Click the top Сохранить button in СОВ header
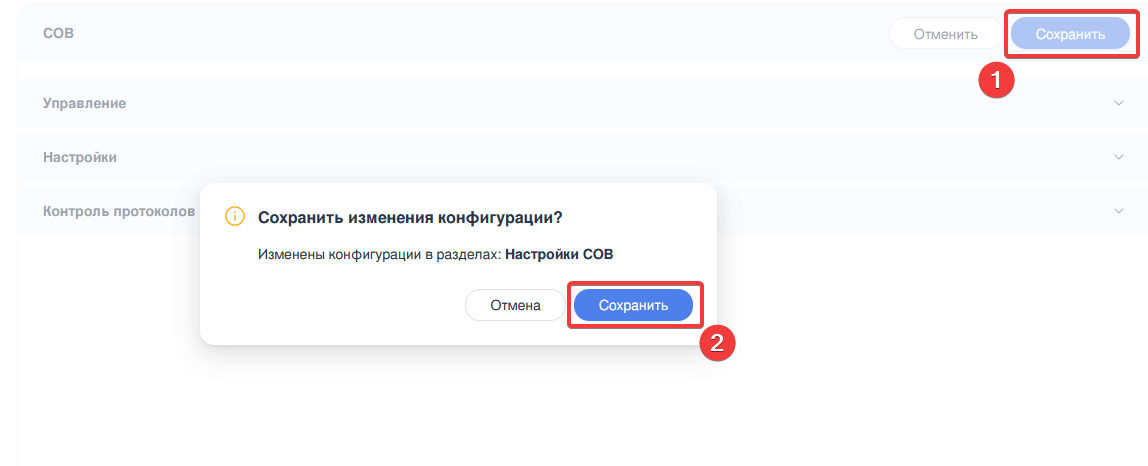The image size is (1148, 466). [1069, 34]
